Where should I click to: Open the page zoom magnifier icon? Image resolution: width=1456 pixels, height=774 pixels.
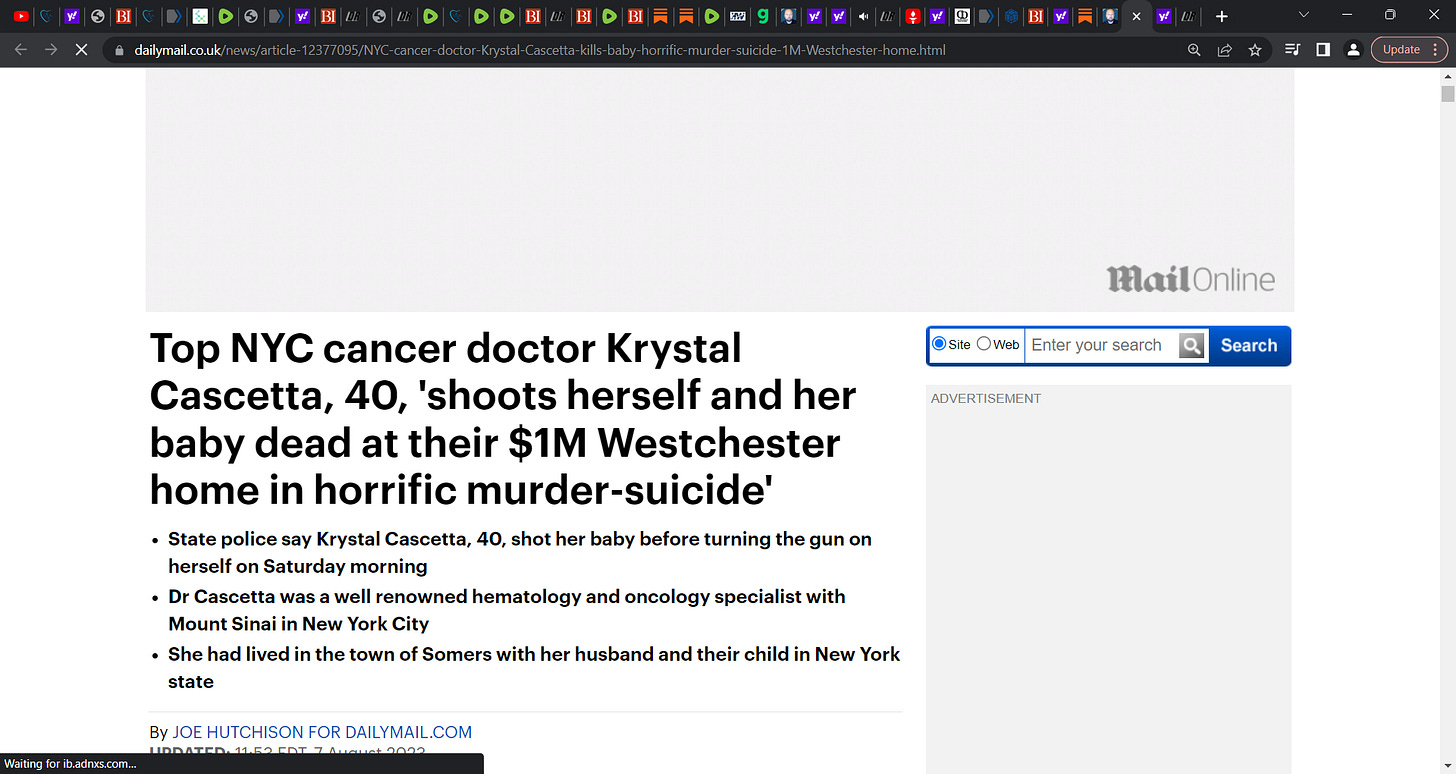[1194, 50]
